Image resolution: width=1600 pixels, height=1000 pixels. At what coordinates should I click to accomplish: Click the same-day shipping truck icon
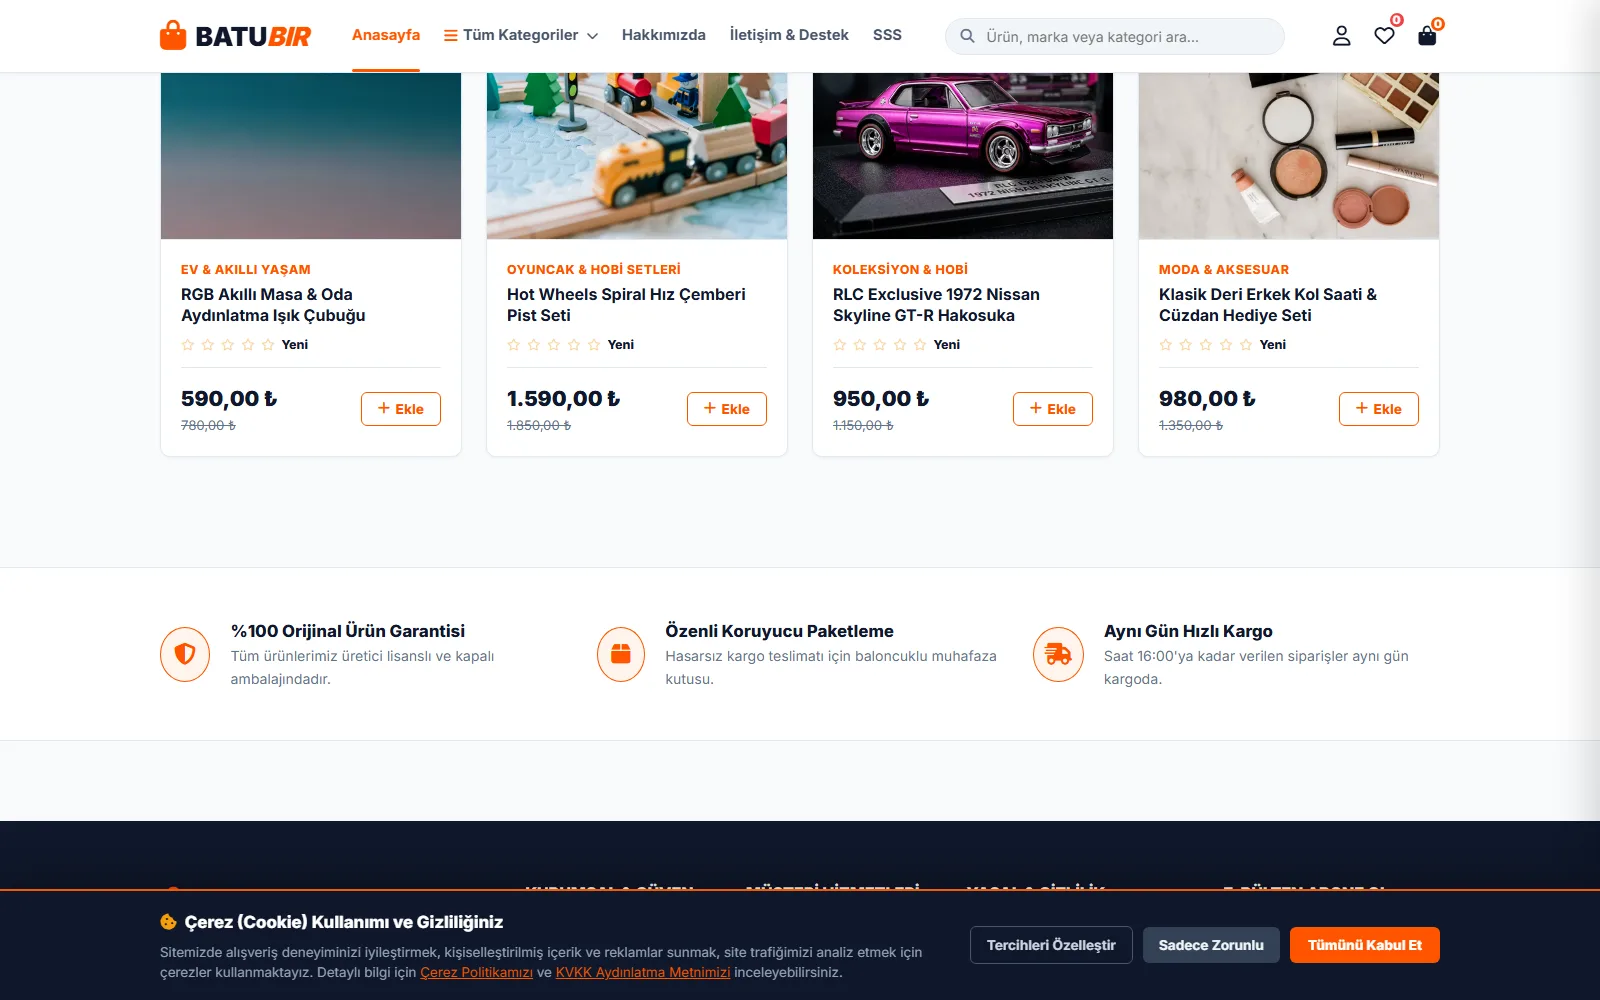pyautogui.click(x=1058, y=654)
